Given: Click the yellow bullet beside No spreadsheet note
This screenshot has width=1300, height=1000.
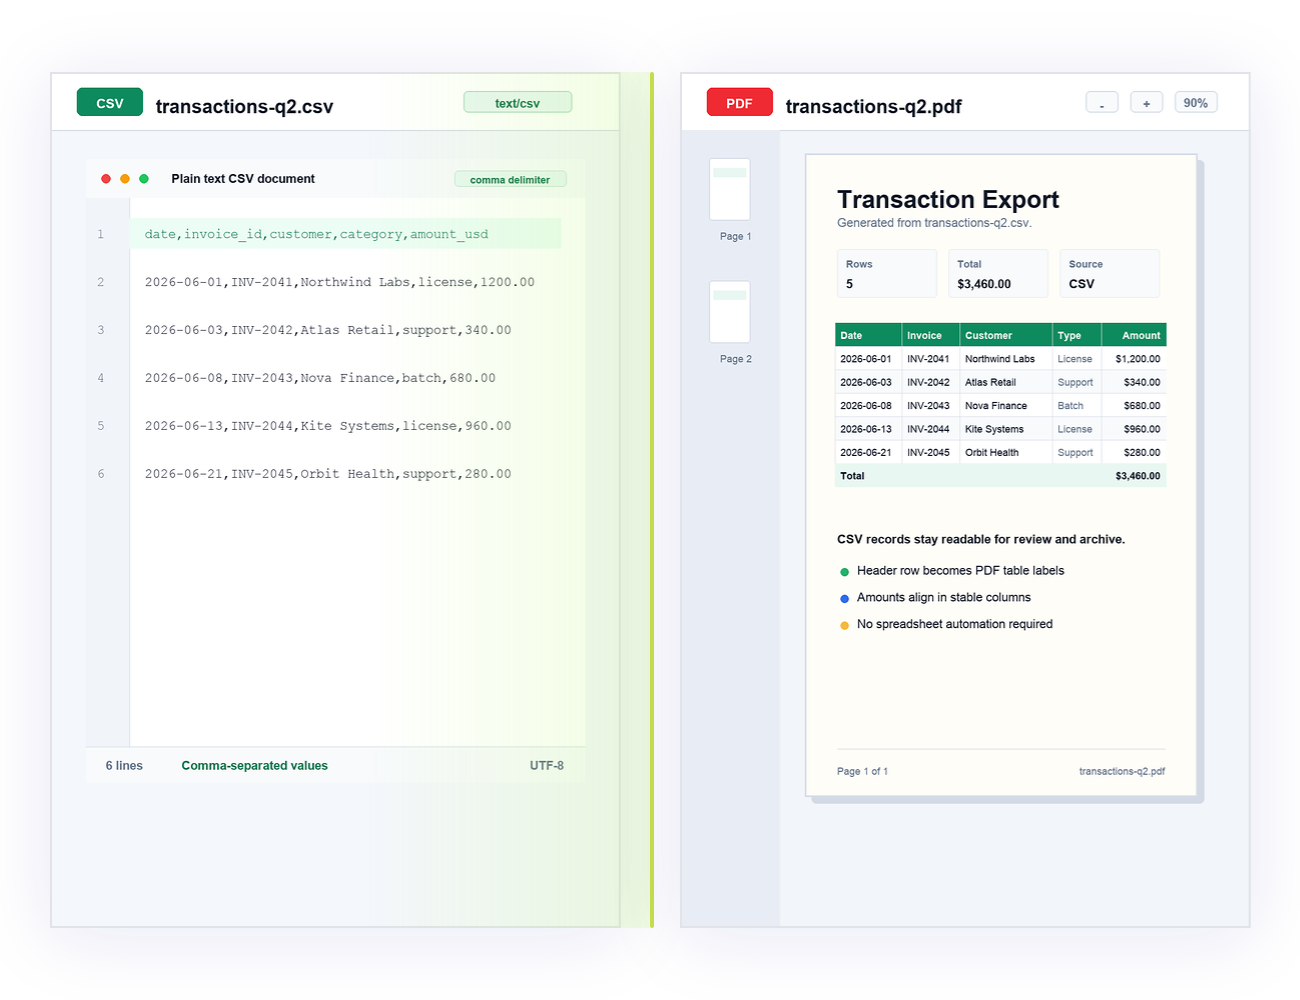Looking at the screenshot, I should tap(845, 625).
